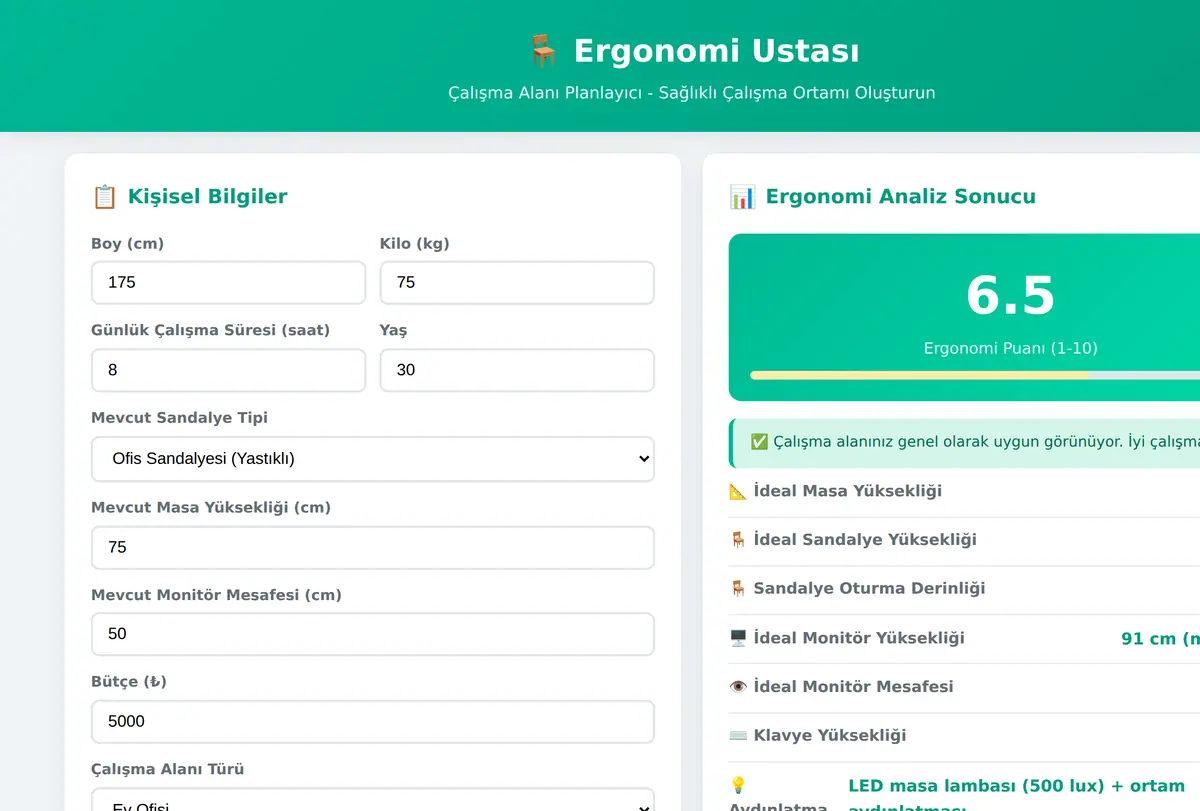1200x811 pixels.
Task: Click the ruler icon next to İdeal Masa Yüksekliği
Action: [x=738, y=491]
